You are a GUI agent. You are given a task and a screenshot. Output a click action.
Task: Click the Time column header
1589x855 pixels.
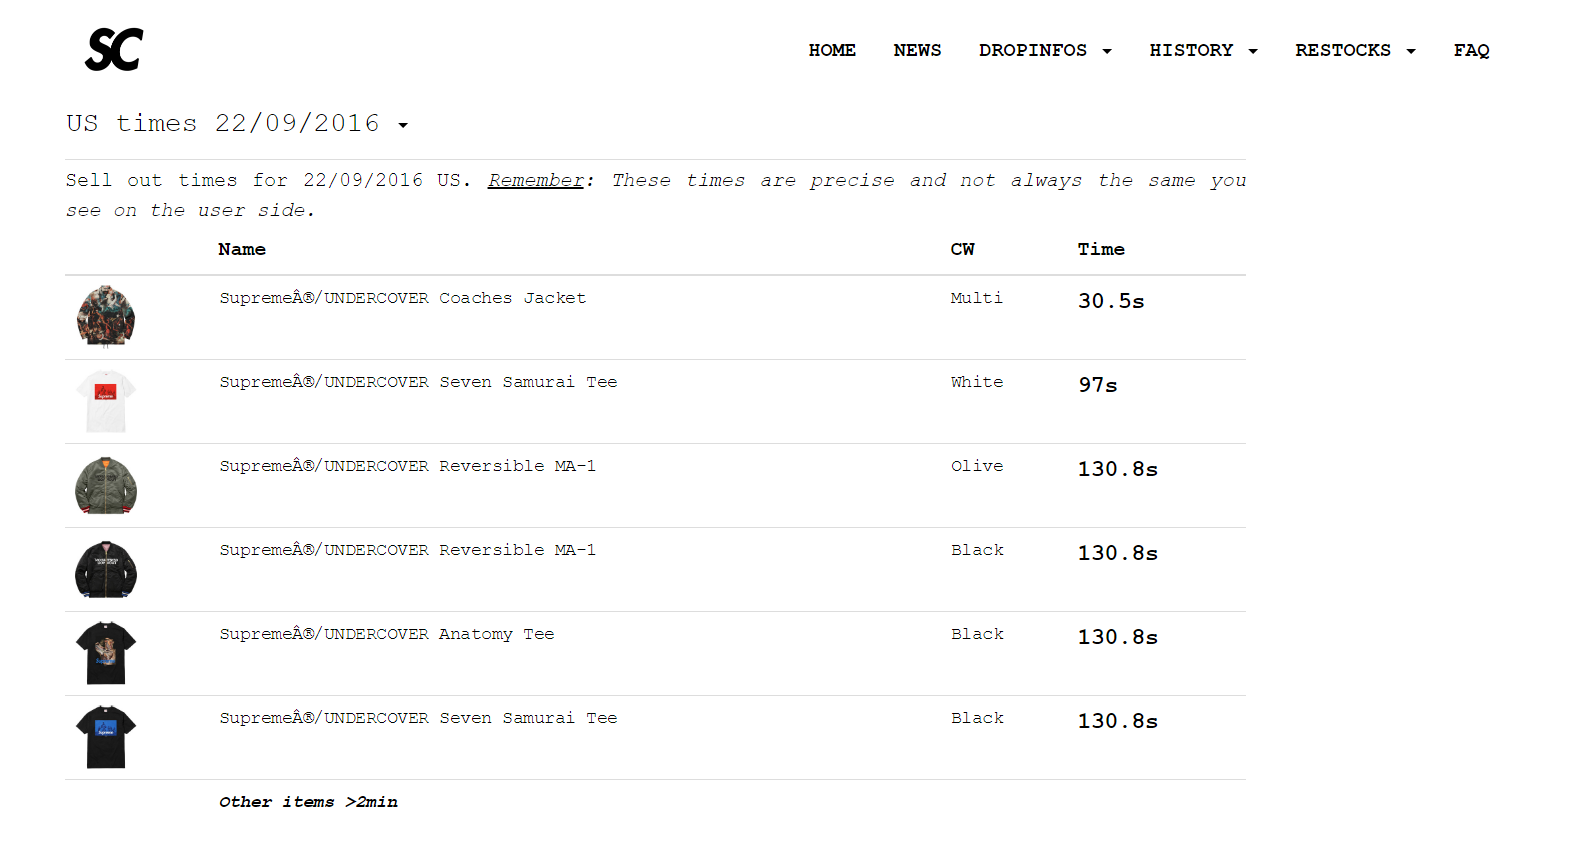(x=1101, y=249)
